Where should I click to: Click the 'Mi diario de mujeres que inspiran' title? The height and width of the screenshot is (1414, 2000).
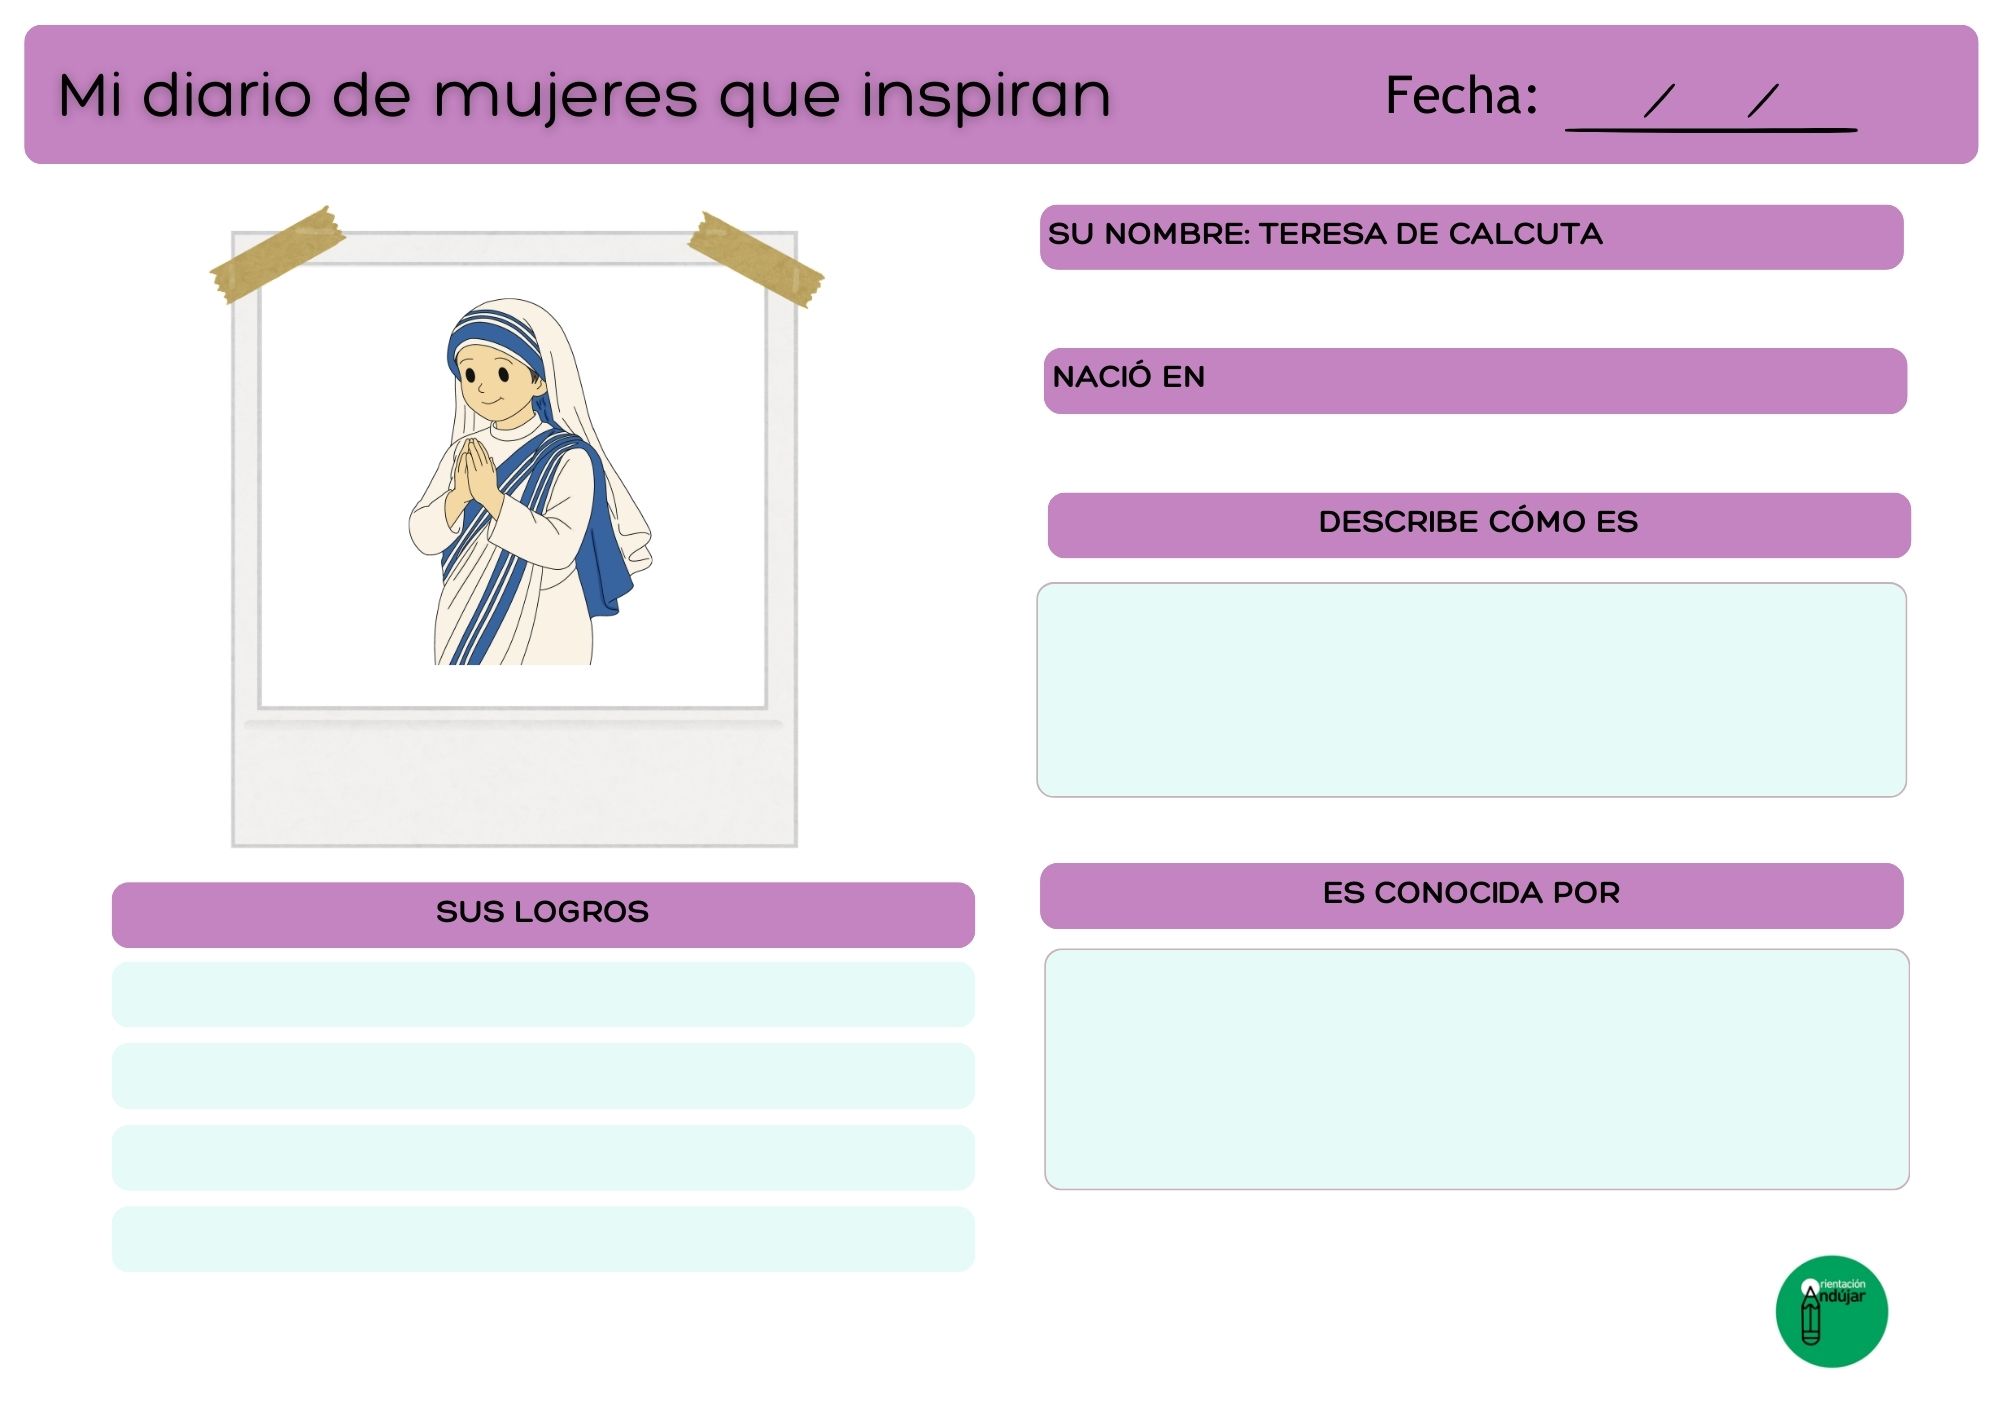tap(584, 96)
